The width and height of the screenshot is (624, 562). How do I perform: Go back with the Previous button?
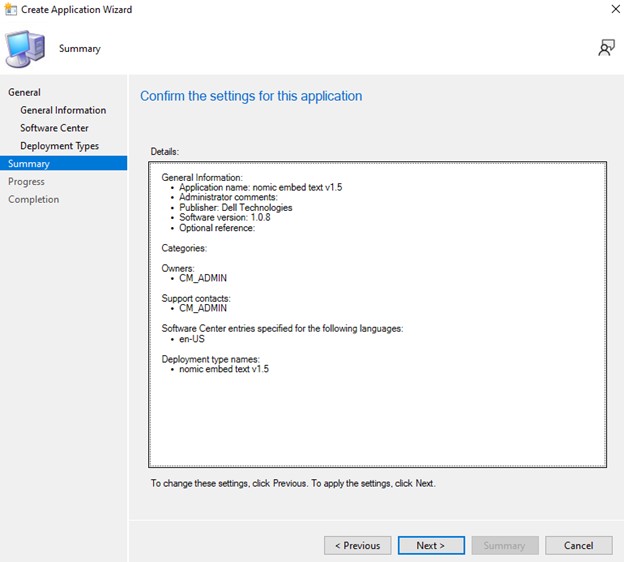[357, 545]
